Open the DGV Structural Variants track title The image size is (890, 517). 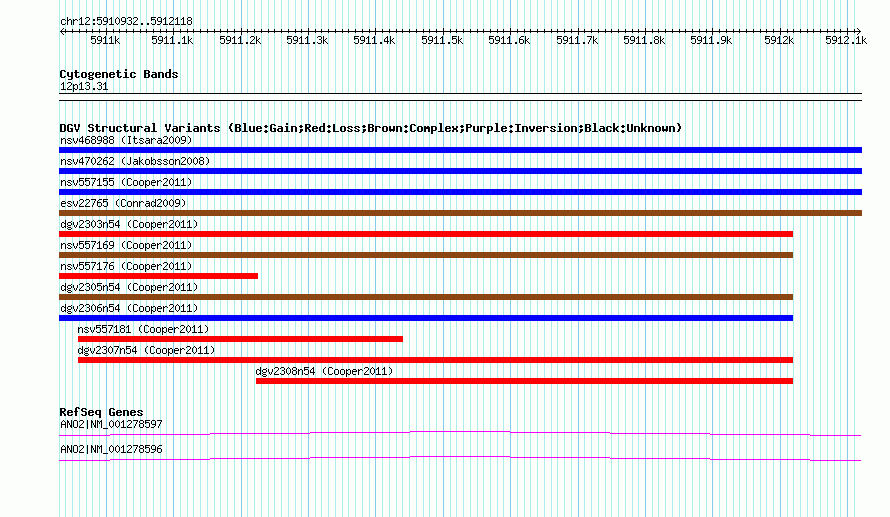pyautogui.click(x=371, y=128)
